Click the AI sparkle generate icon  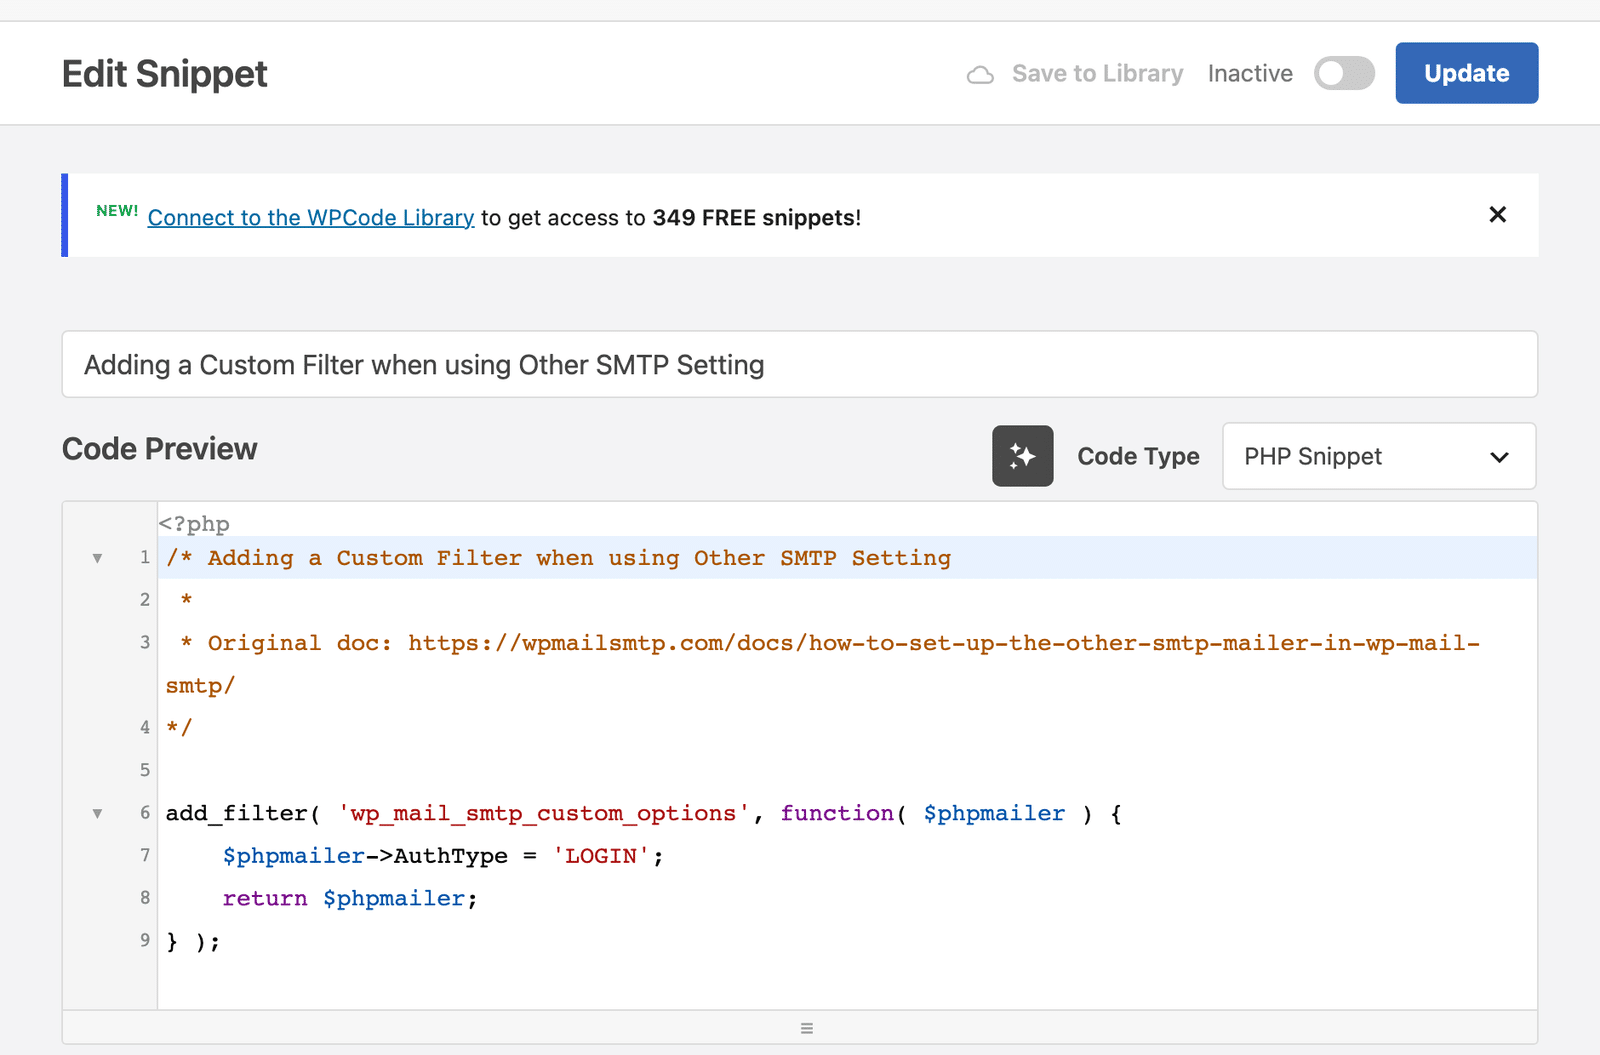point(1022,456)
